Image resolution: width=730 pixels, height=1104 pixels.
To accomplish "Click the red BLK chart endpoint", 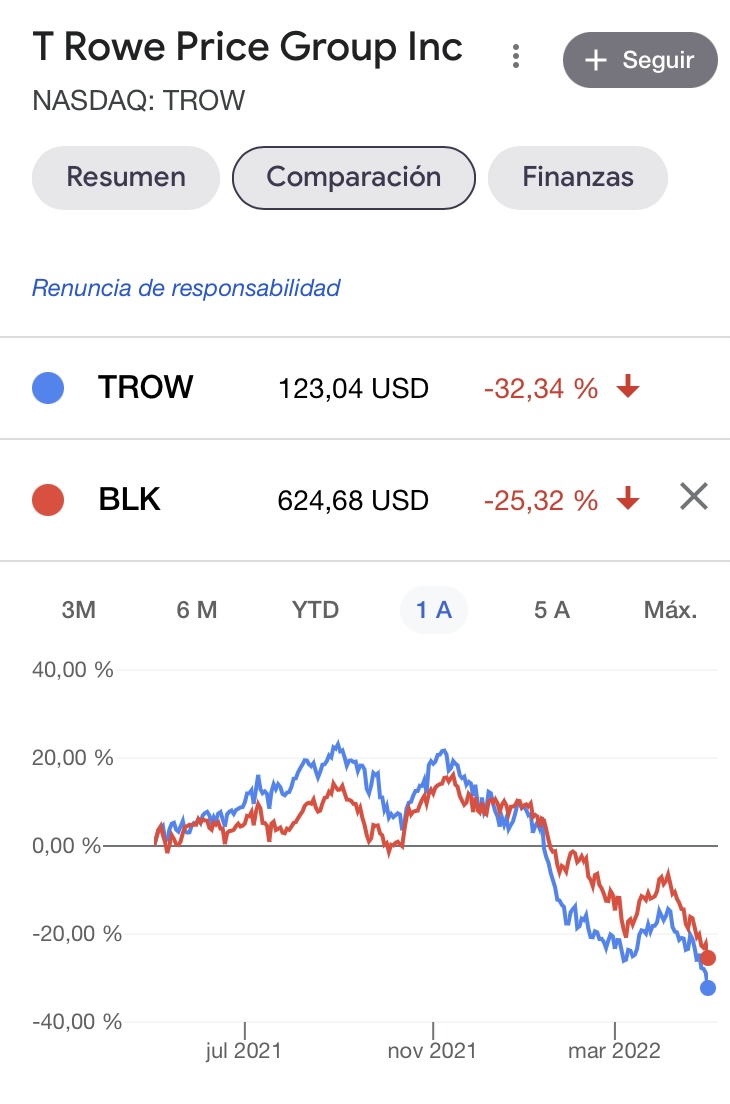I will [x=708, y=958].
